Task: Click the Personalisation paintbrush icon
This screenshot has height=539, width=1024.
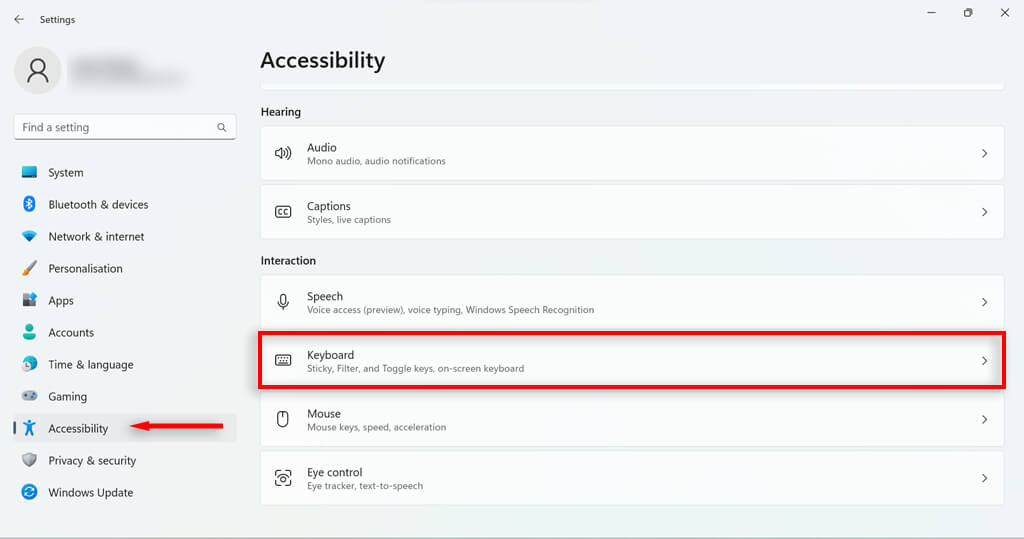Action: [x=29, y=269]
